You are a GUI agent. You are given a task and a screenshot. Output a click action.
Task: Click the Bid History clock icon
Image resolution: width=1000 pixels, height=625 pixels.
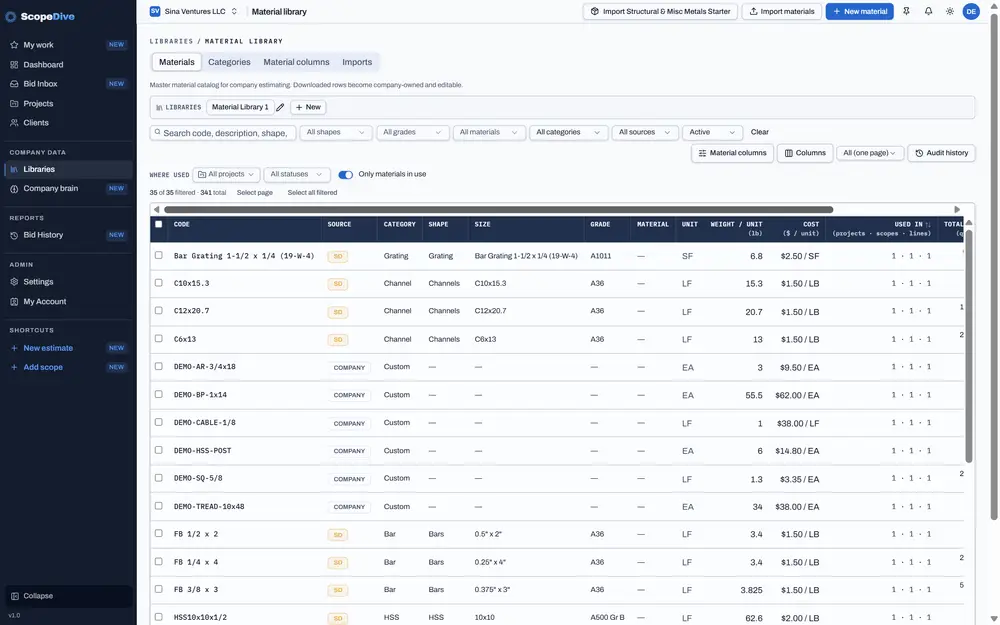coord(14,235)
